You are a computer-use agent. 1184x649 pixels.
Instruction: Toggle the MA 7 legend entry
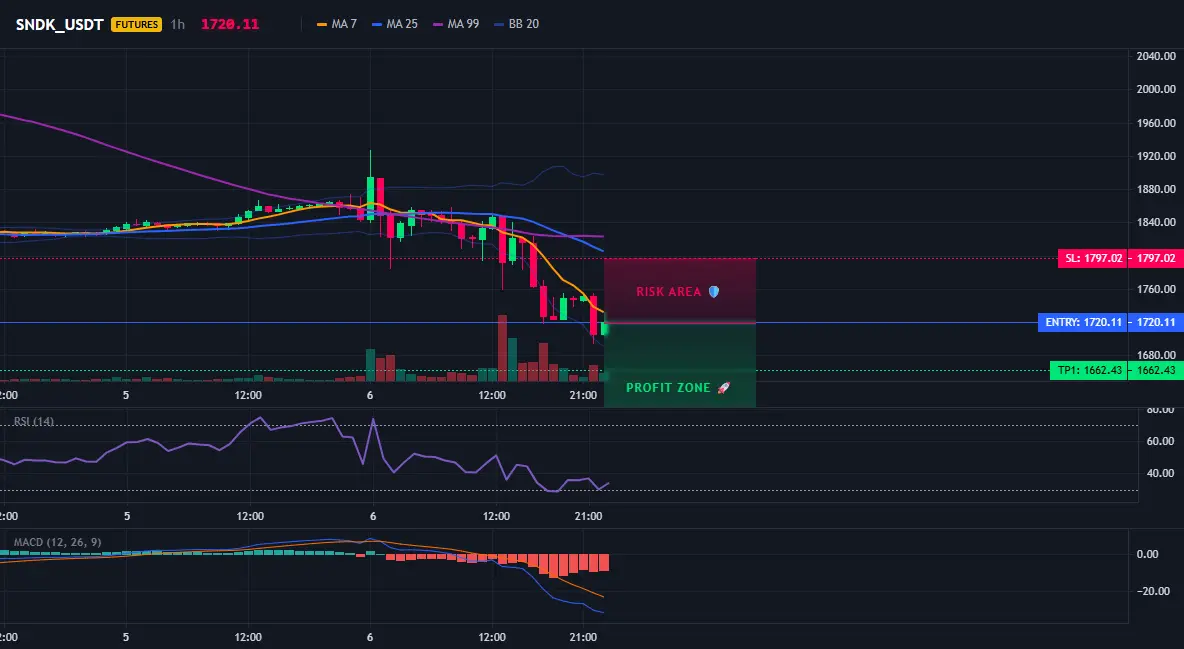pos(337,24)
